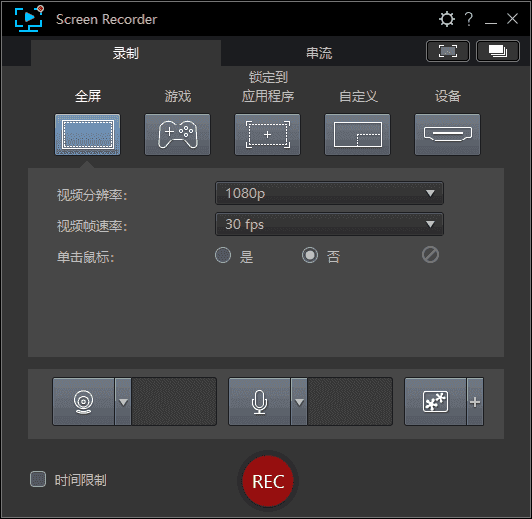532x519 pixels.
Task: Start recording with the REC button
Action: [268, 481]
